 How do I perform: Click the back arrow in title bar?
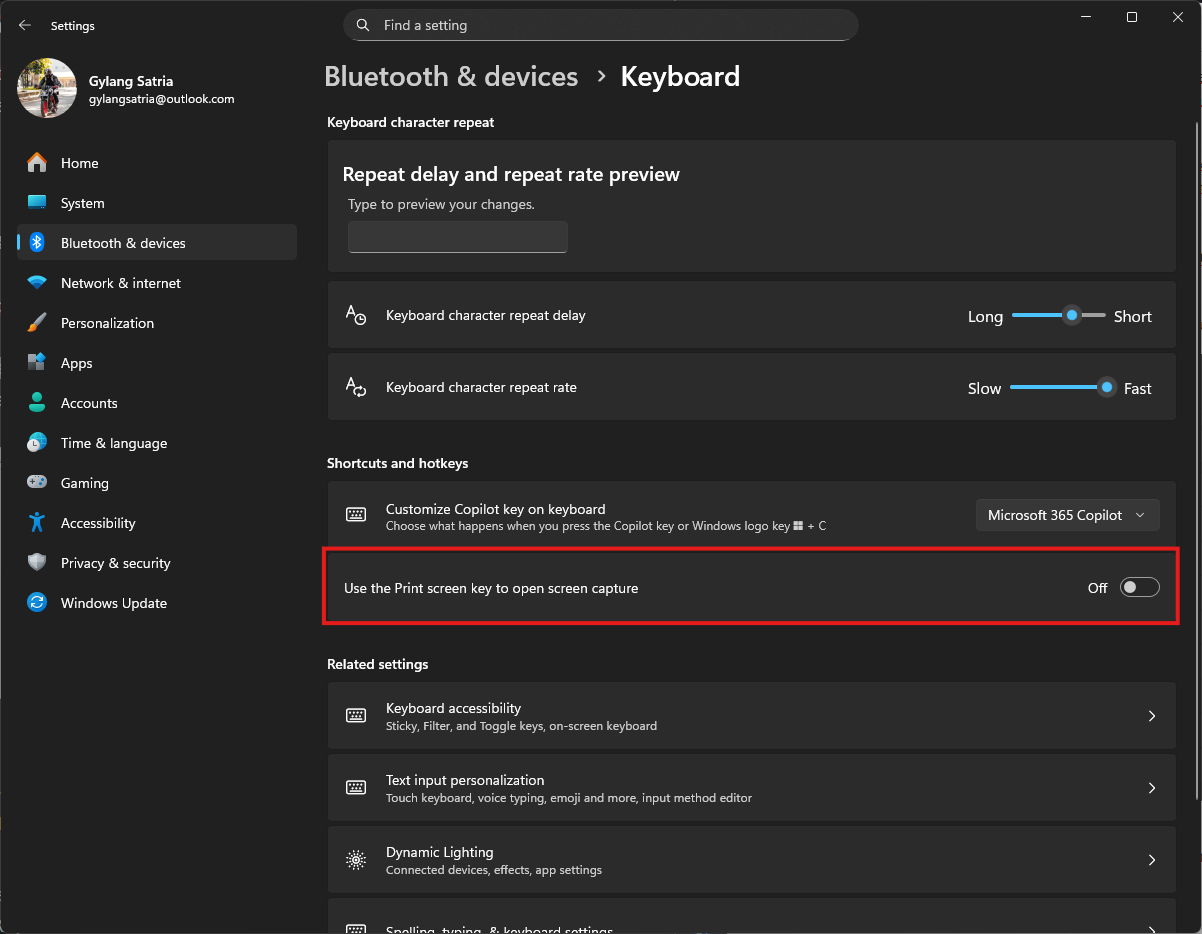point(25,26)
